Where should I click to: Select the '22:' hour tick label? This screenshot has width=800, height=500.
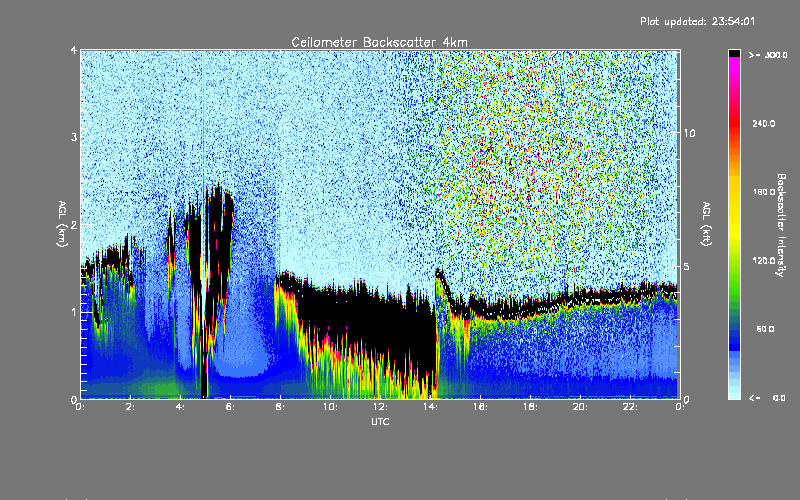[630, 407]
